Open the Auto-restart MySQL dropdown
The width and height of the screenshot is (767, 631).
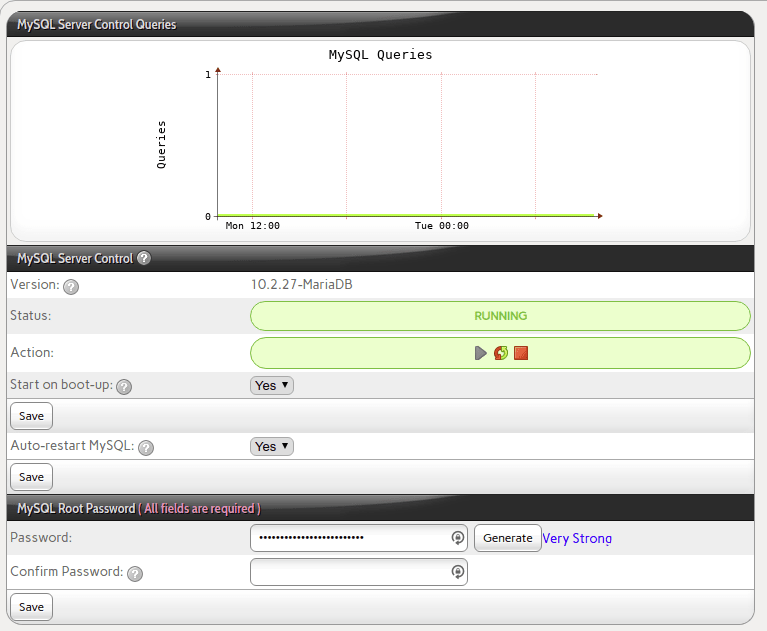point(272,447)
